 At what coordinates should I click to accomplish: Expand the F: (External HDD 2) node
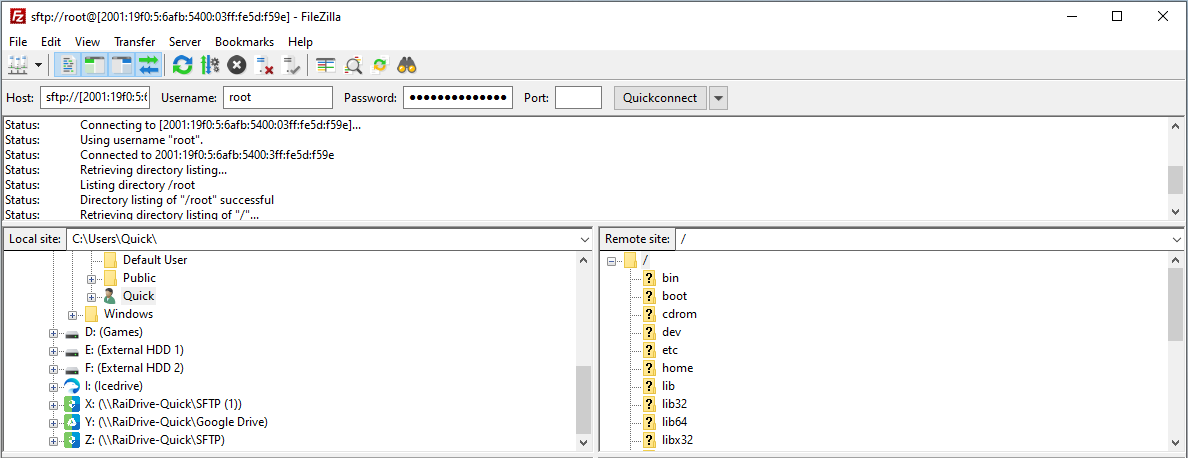(53, 369)
